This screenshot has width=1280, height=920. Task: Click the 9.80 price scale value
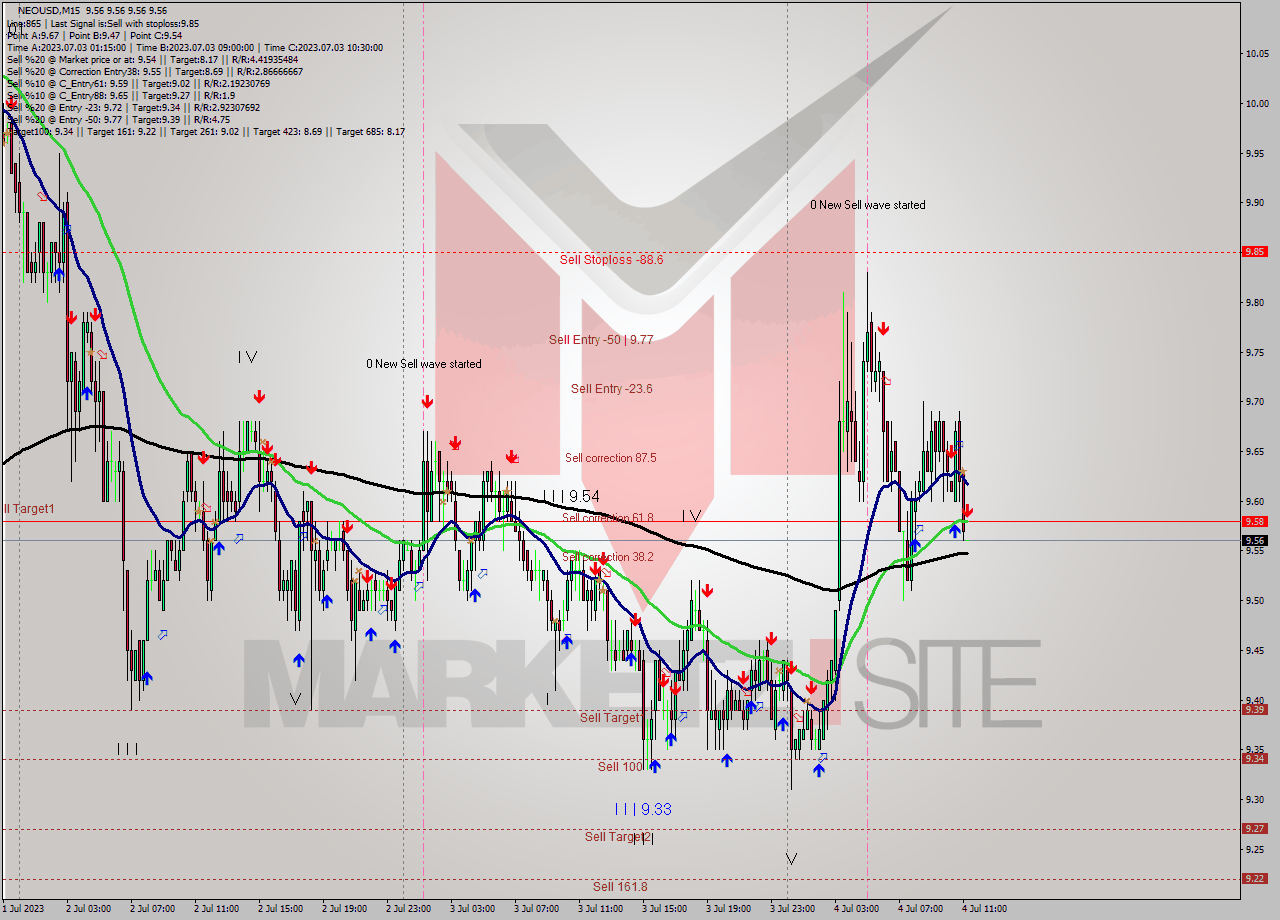pos(1254,302)
